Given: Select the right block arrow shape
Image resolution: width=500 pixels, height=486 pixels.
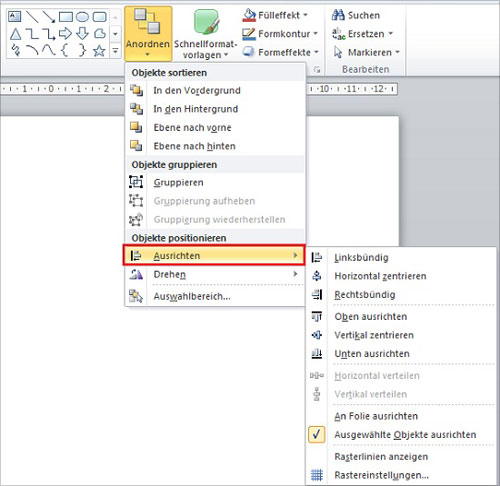Looking at the screenshot, I should (65, 33).
